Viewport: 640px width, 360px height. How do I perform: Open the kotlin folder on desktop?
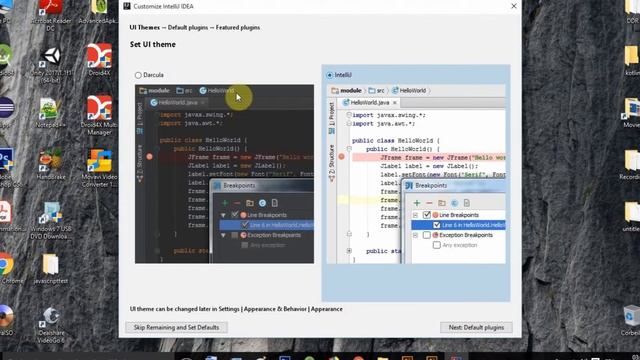coord(632,60)
